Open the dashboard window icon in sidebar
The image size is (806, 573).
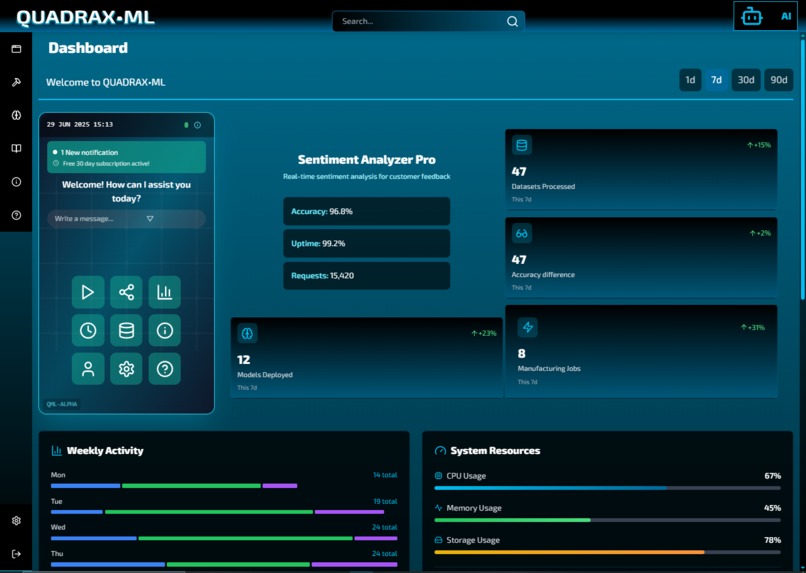(x=16, y=49)
